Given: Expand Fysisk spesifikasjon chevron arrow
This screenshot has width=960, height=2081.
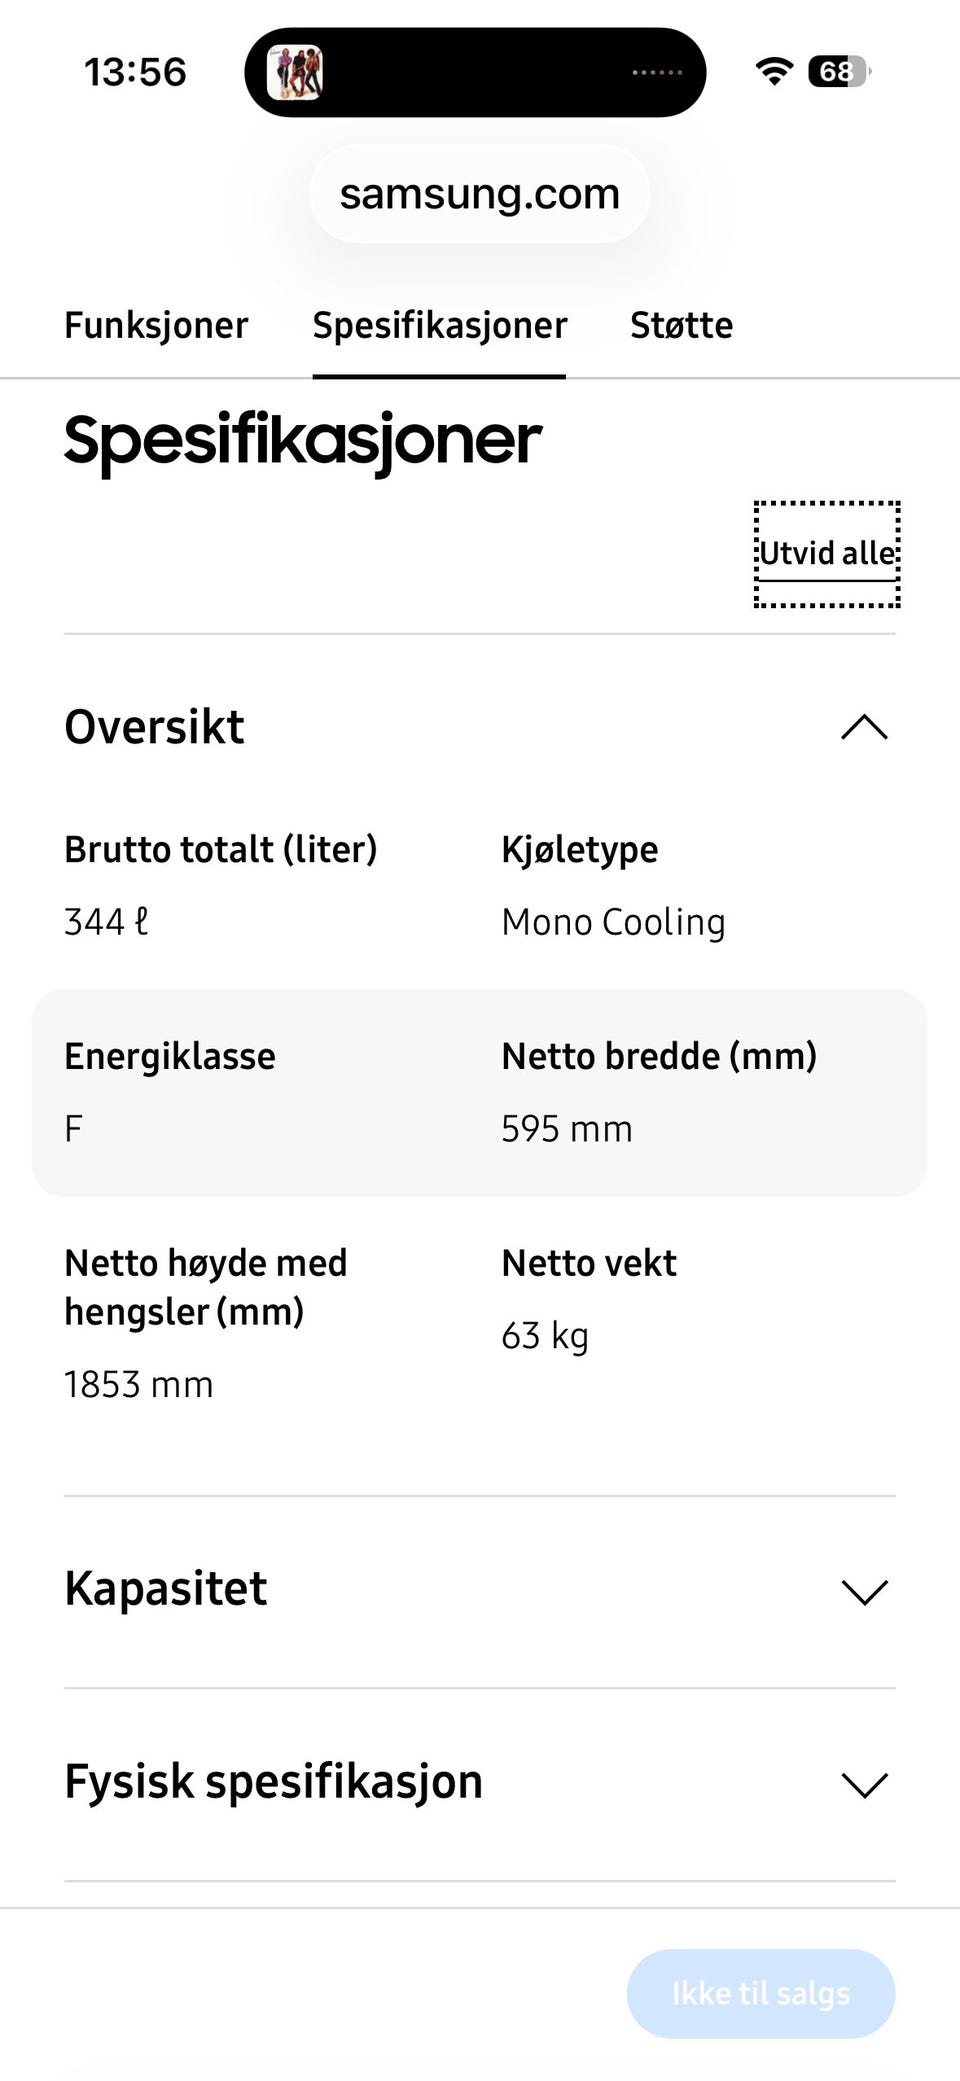Looking at the screenshot, I should point(864,1784).
